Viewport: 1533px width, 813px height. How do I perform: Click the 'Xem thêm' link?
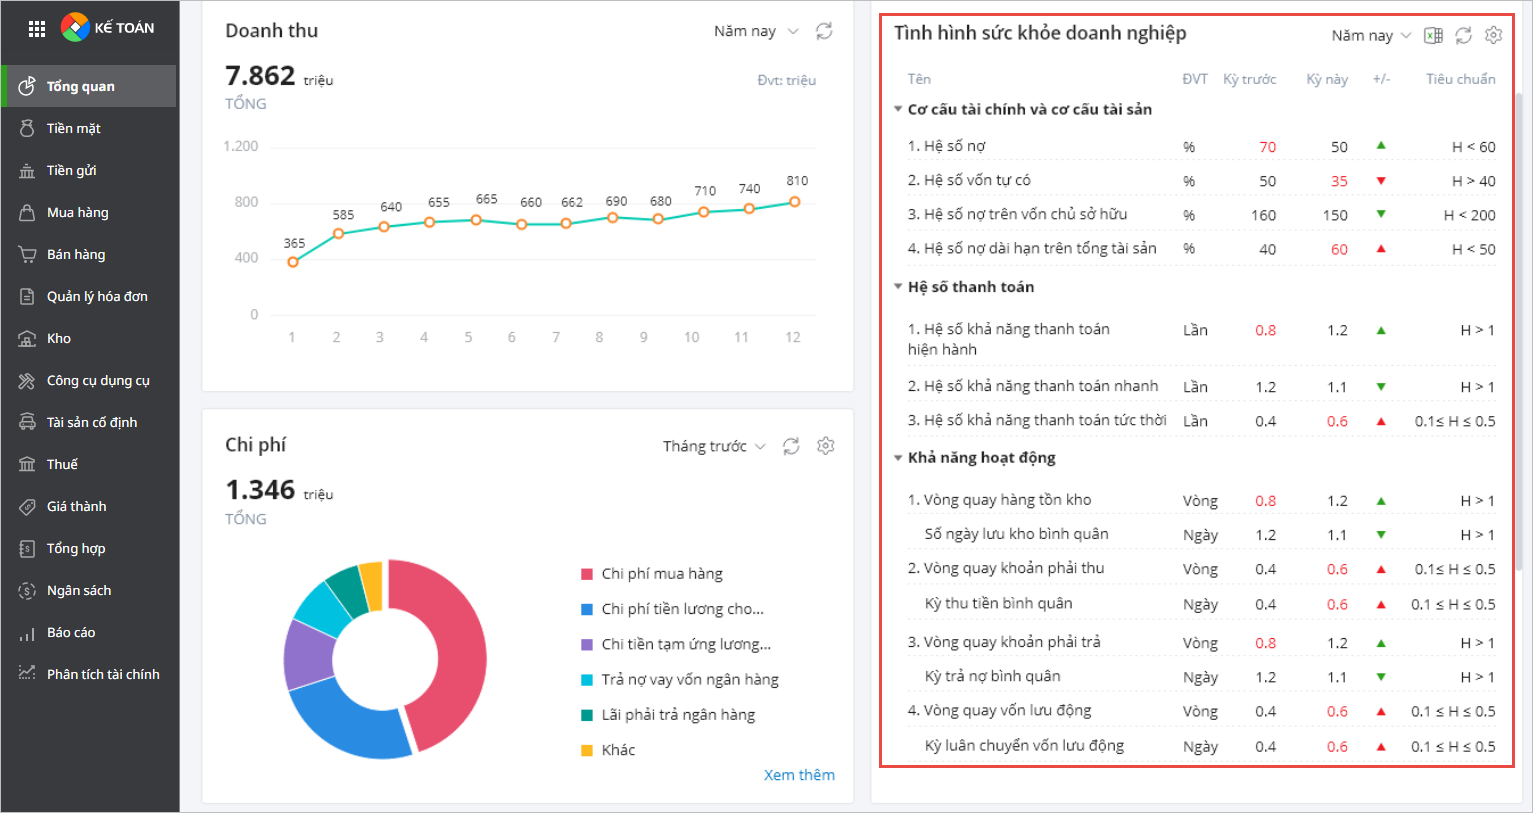coord(799,775)
